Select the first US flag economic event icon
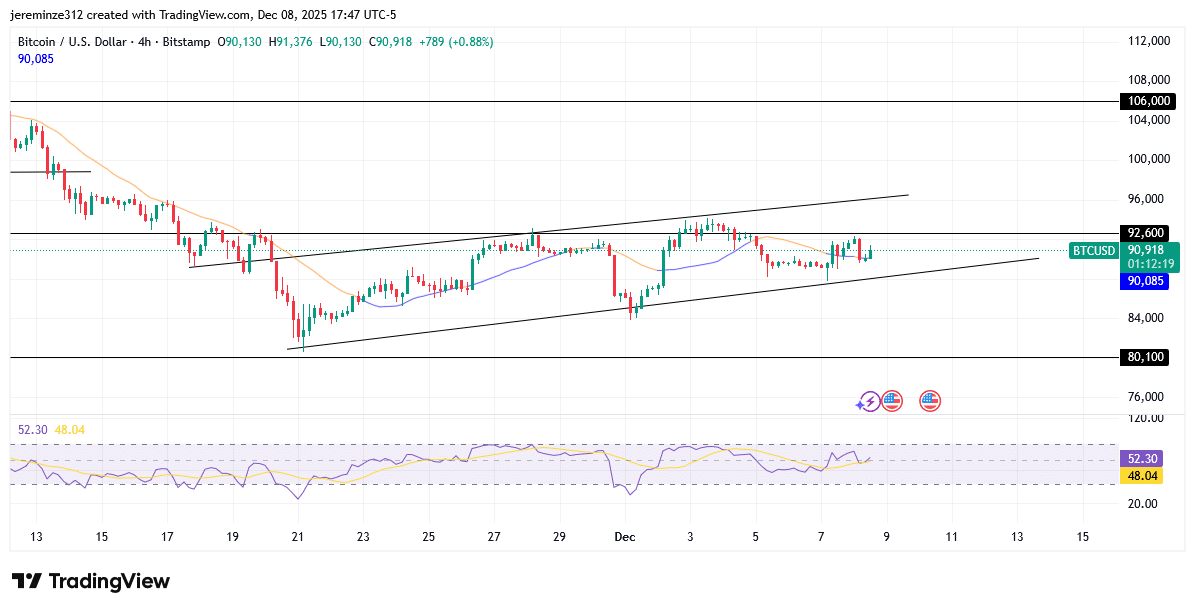1195x611 pixels. click(890, 401)
